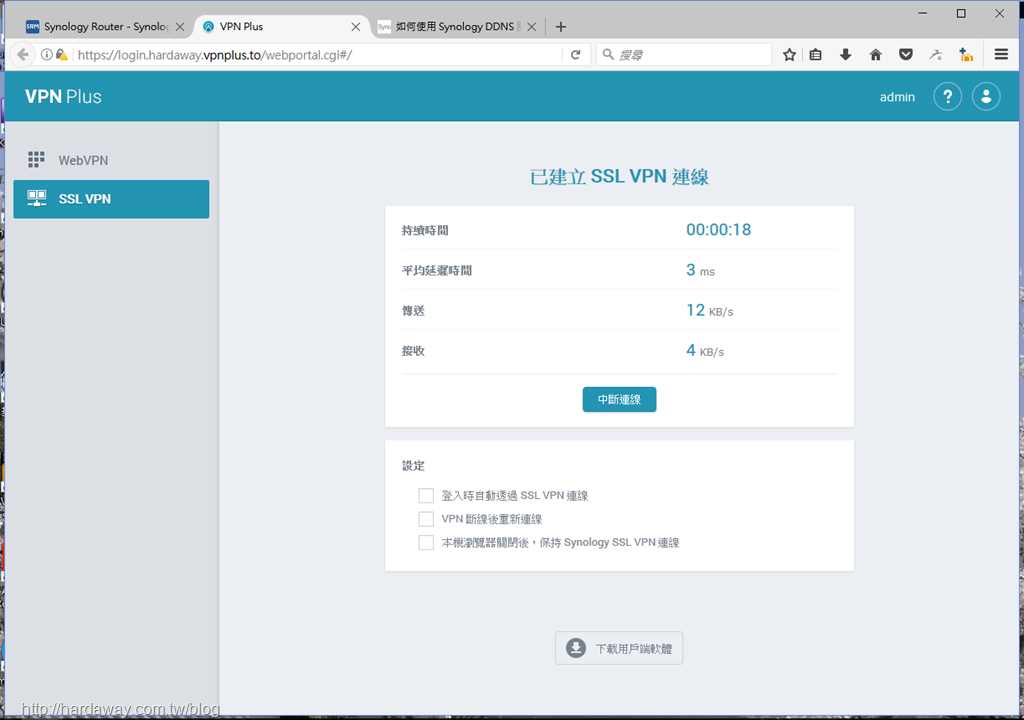Check 本機瀏覽器關閉後 keep SSL VPN option
1024x720 pixels.
pos(426,542)
